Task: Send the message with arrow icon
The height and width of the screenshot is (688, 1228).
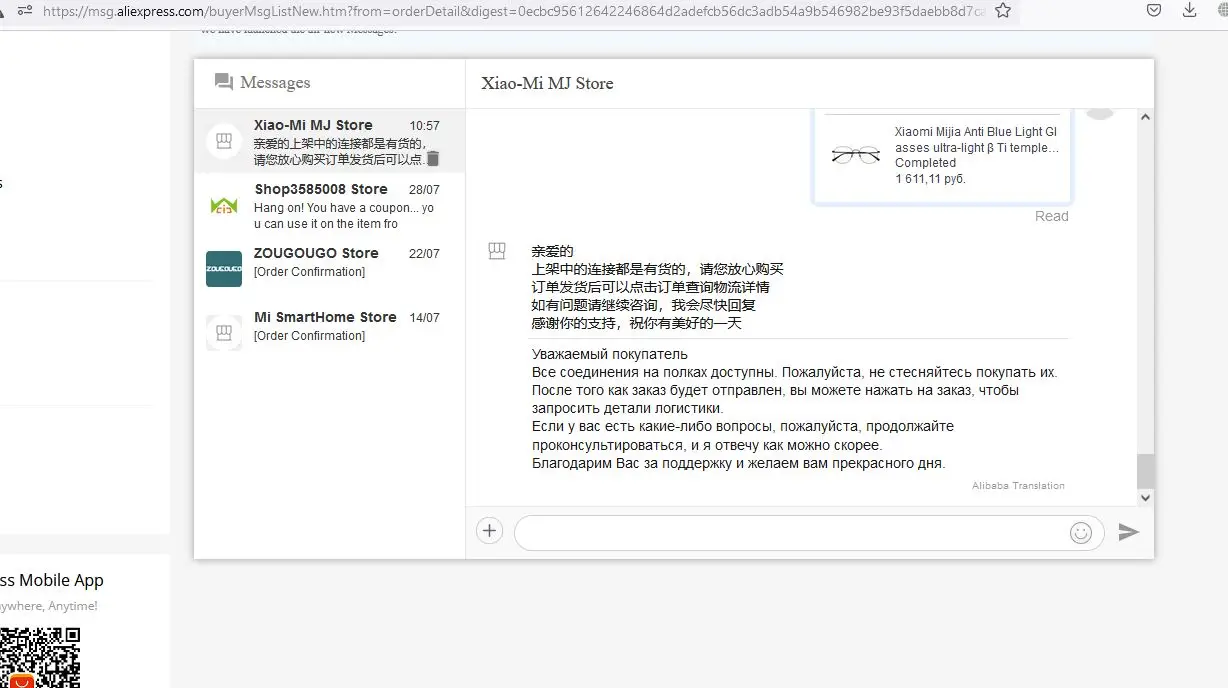Action: click(1128, 532)
